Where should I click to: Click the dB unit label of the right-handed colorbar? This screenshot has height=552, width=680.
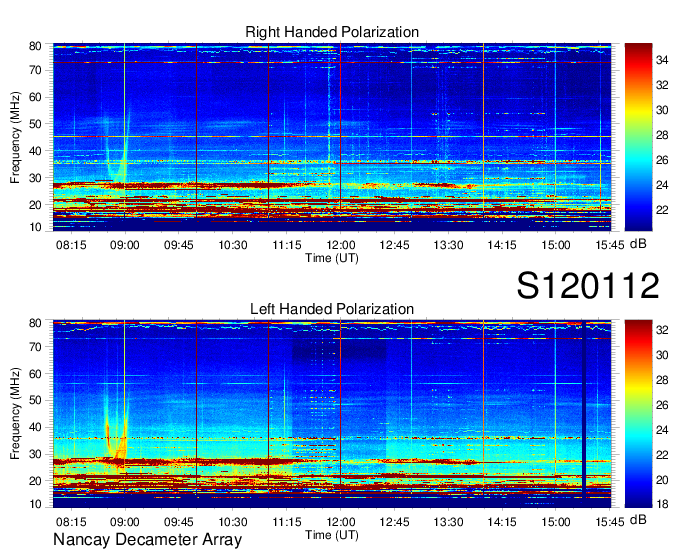pyautogui.click(x=638, y=244)
